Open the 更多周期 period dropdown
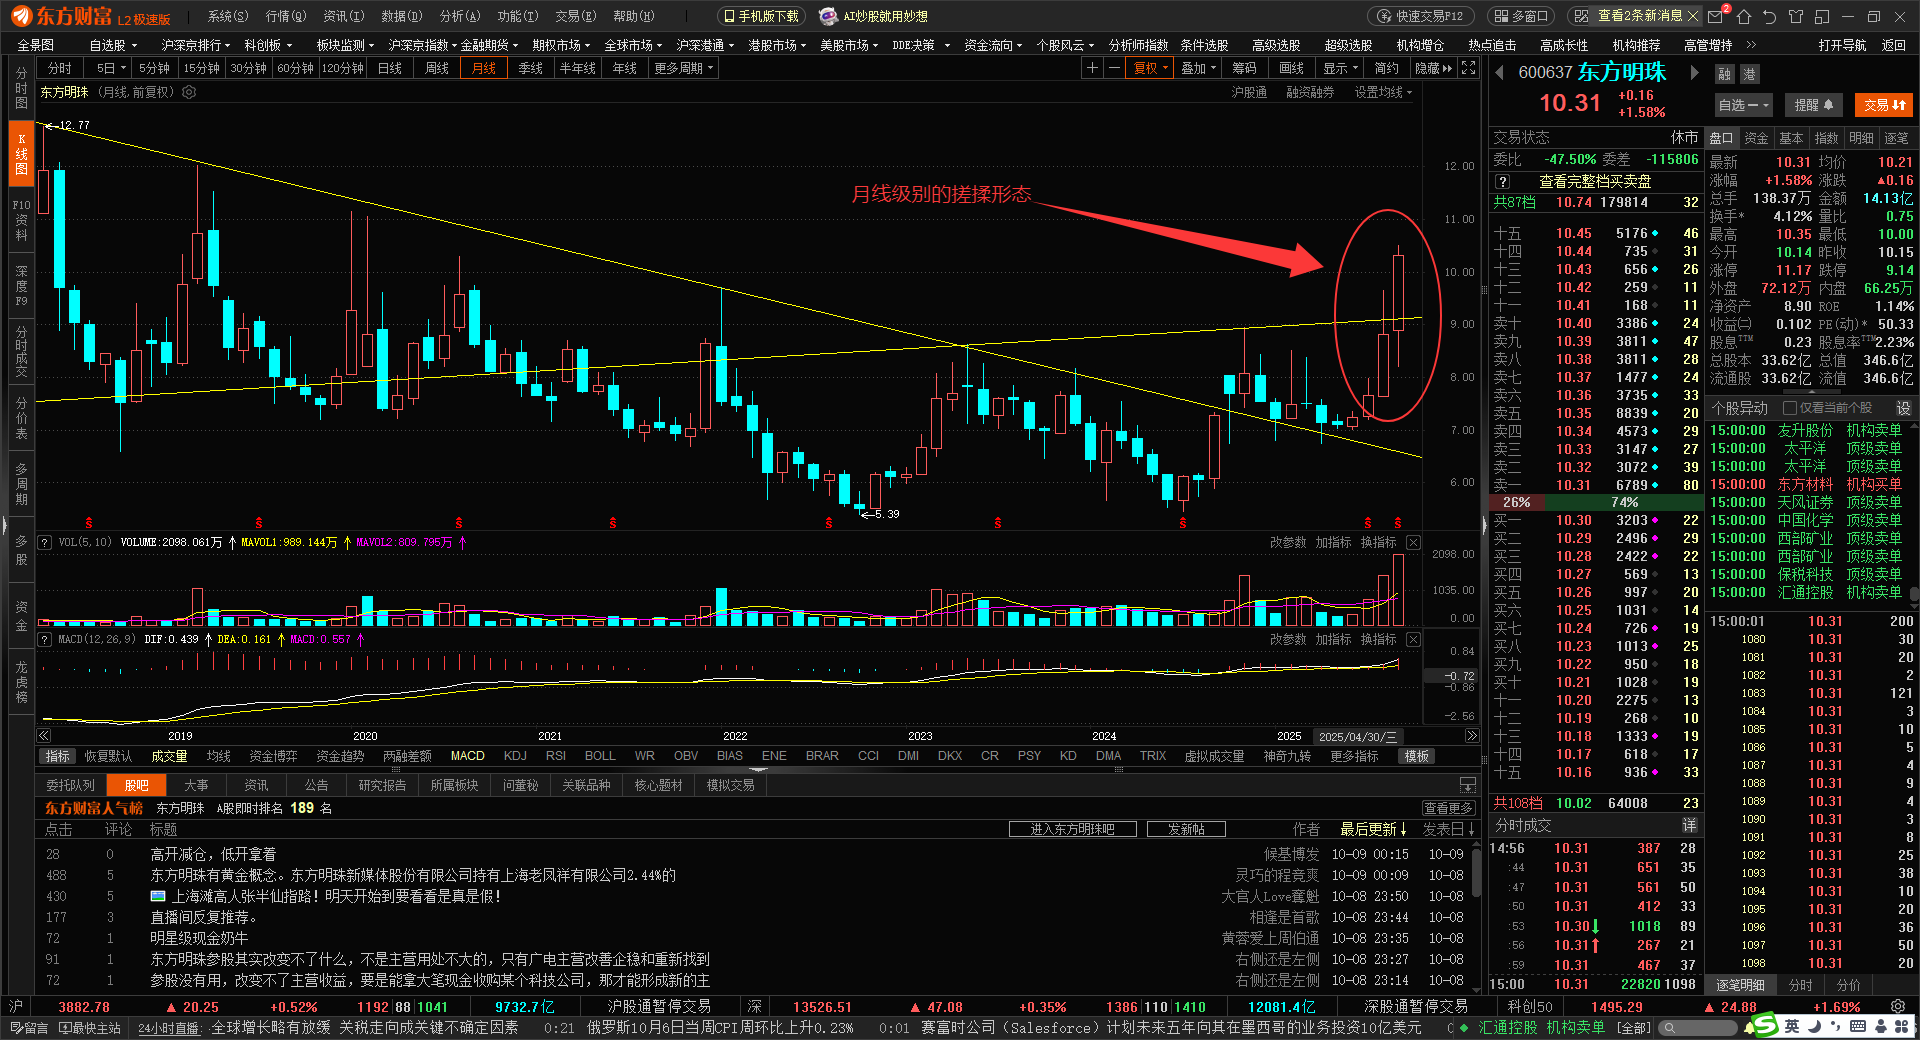Viewport: 1920px width, 1040px height. (684, 68)
